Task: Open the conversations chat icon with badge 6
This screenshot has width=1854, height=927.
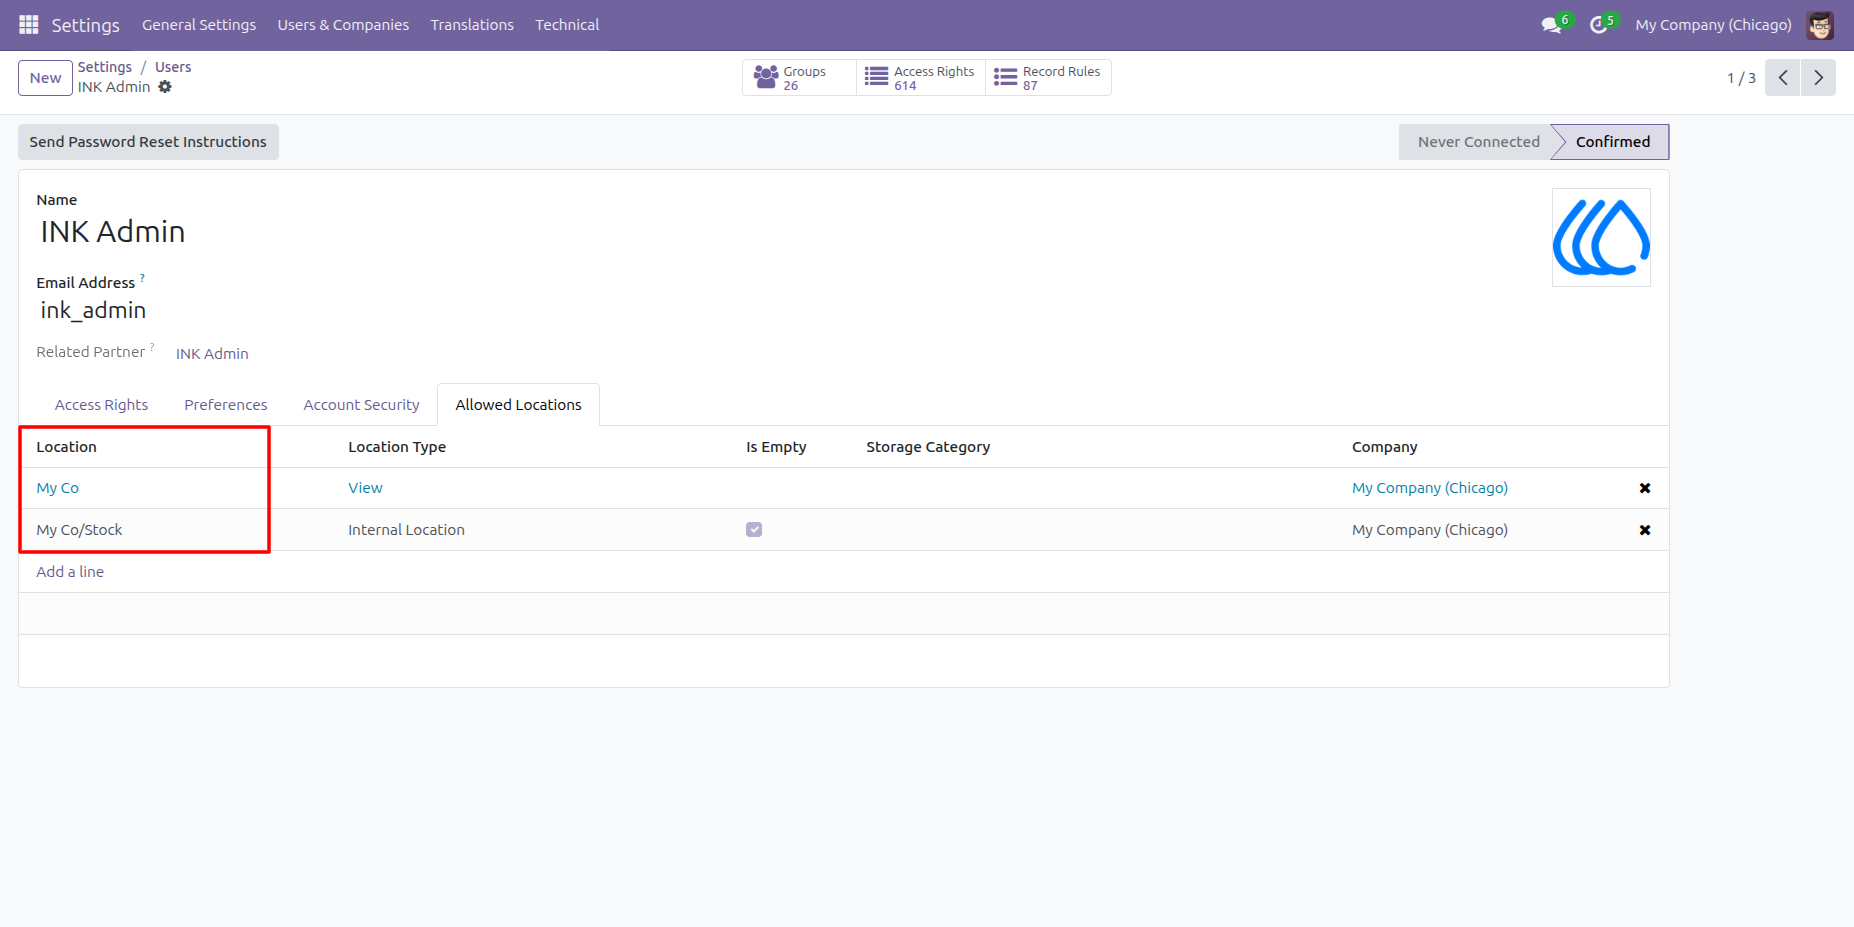Action: [1553, 24]
